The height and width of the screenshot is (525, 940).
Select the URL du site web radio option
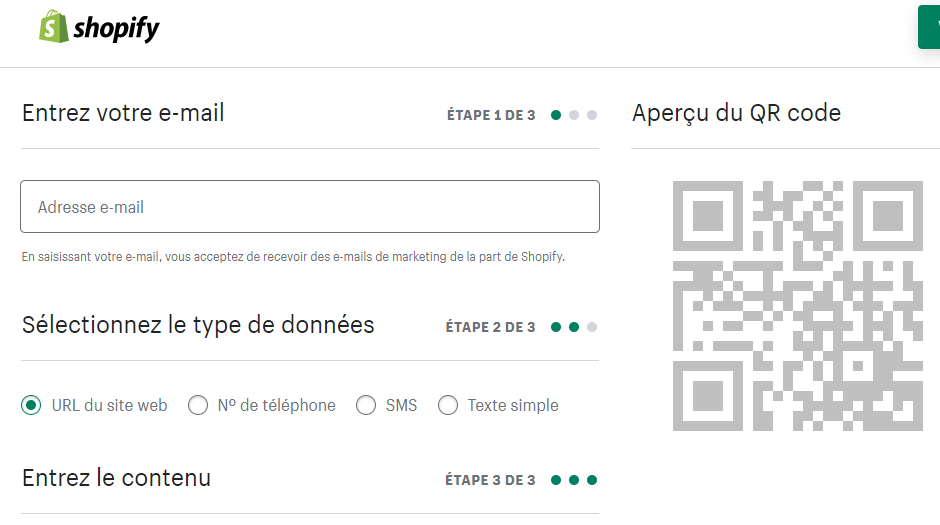point(32,405)
